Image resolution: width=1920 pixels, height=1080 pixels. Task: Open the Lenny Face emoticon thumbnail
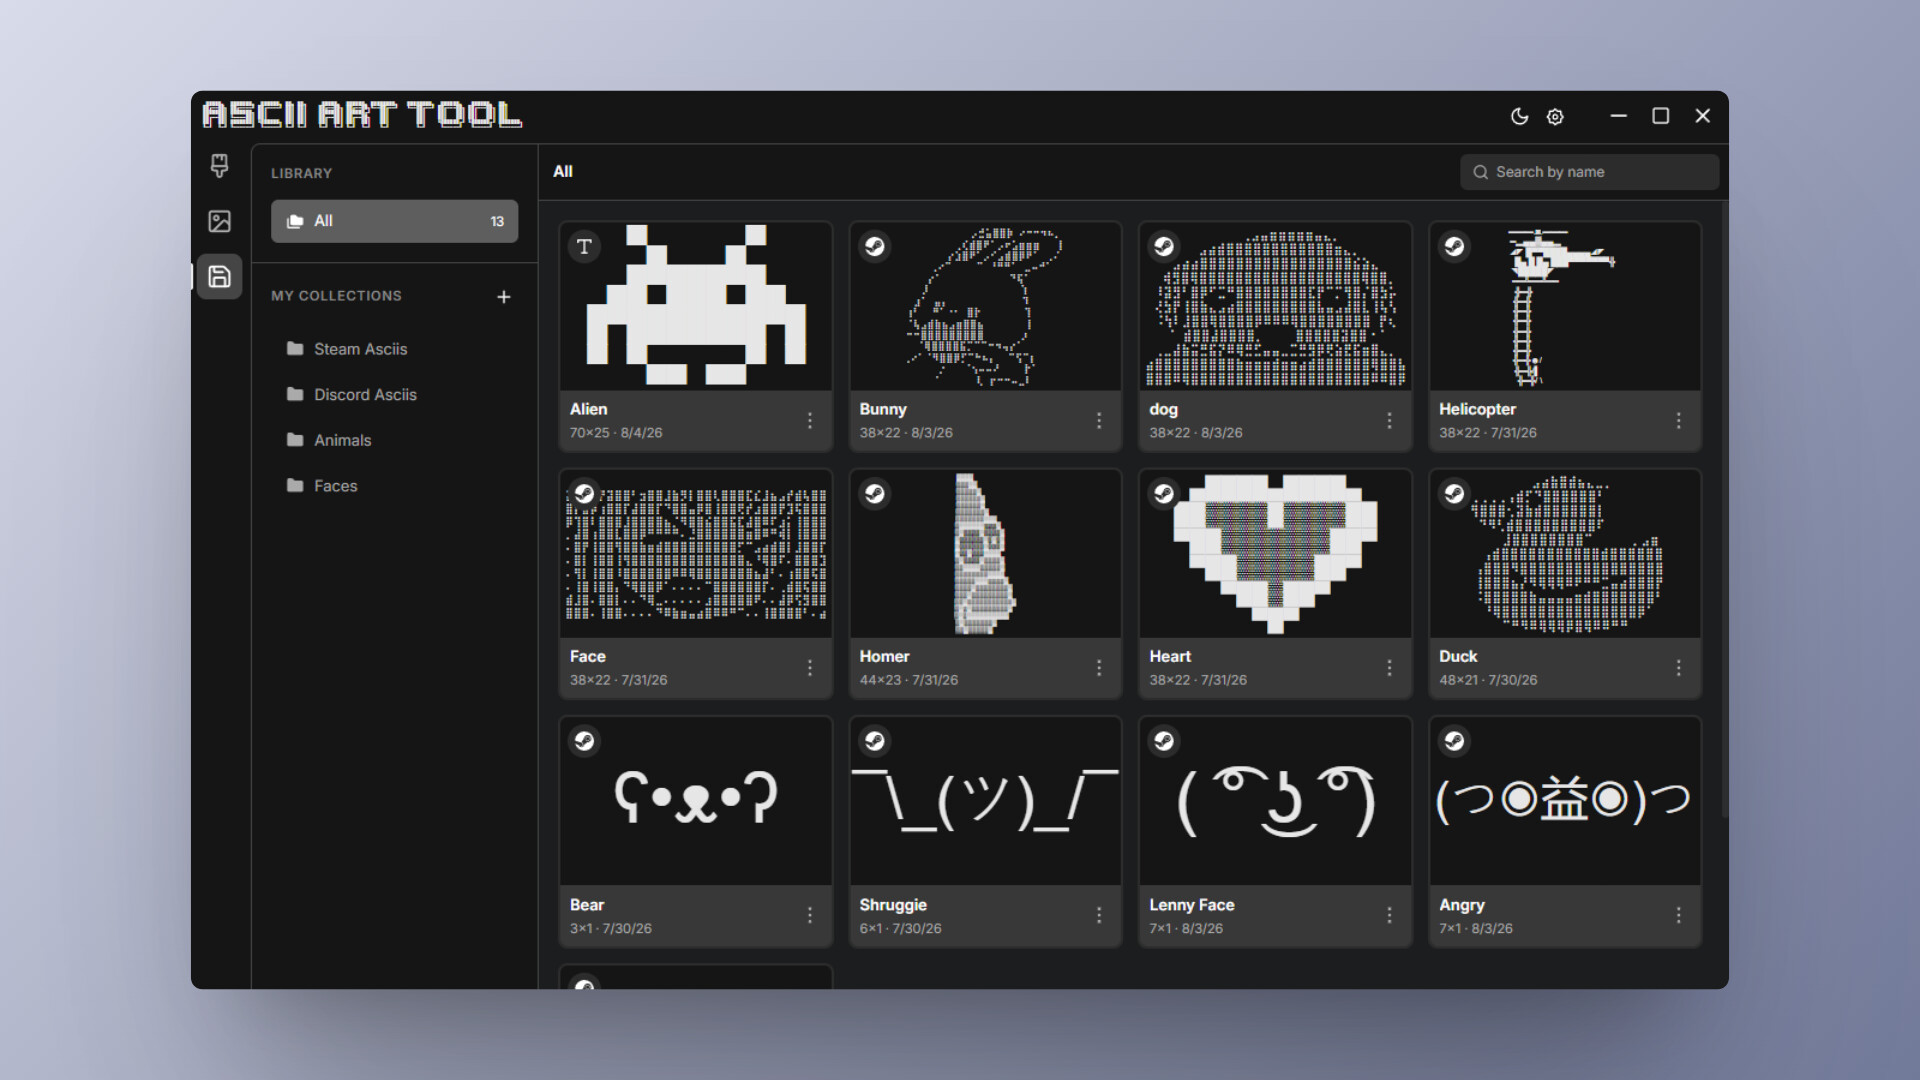(x=1275, y=801)
